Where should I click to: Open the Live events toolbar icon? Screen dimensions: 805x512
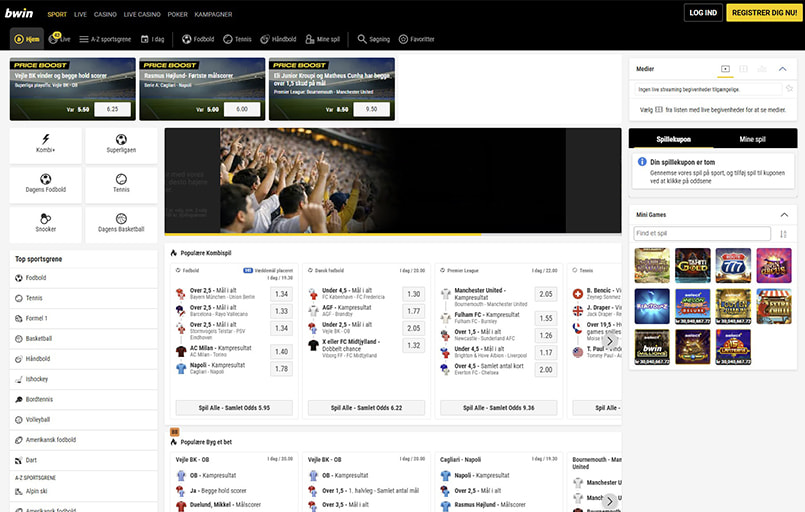pyautogui.click(x=59, y=39)
